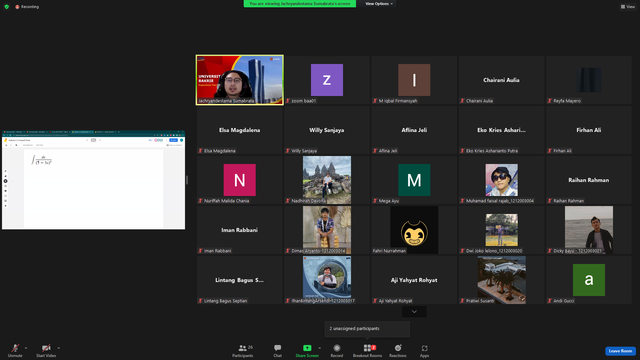Select Nurifah Malida Chania's avatar tile

(x=240, y=180)
